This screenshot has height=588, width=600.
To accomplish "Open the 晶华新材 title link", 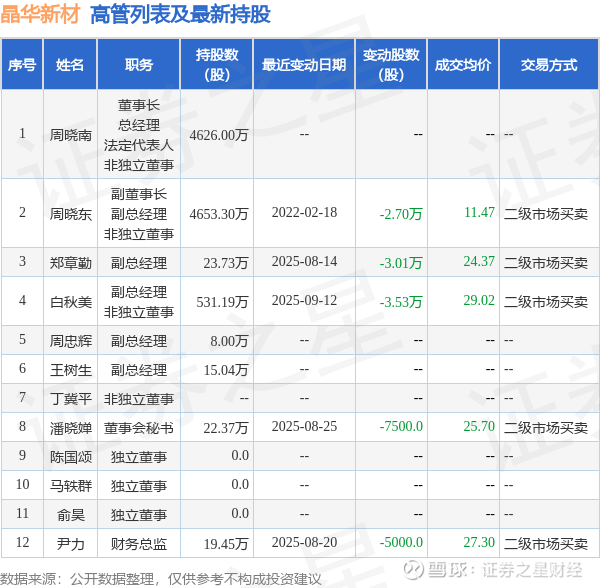I will pyautogui.click(x=40, y=14).
